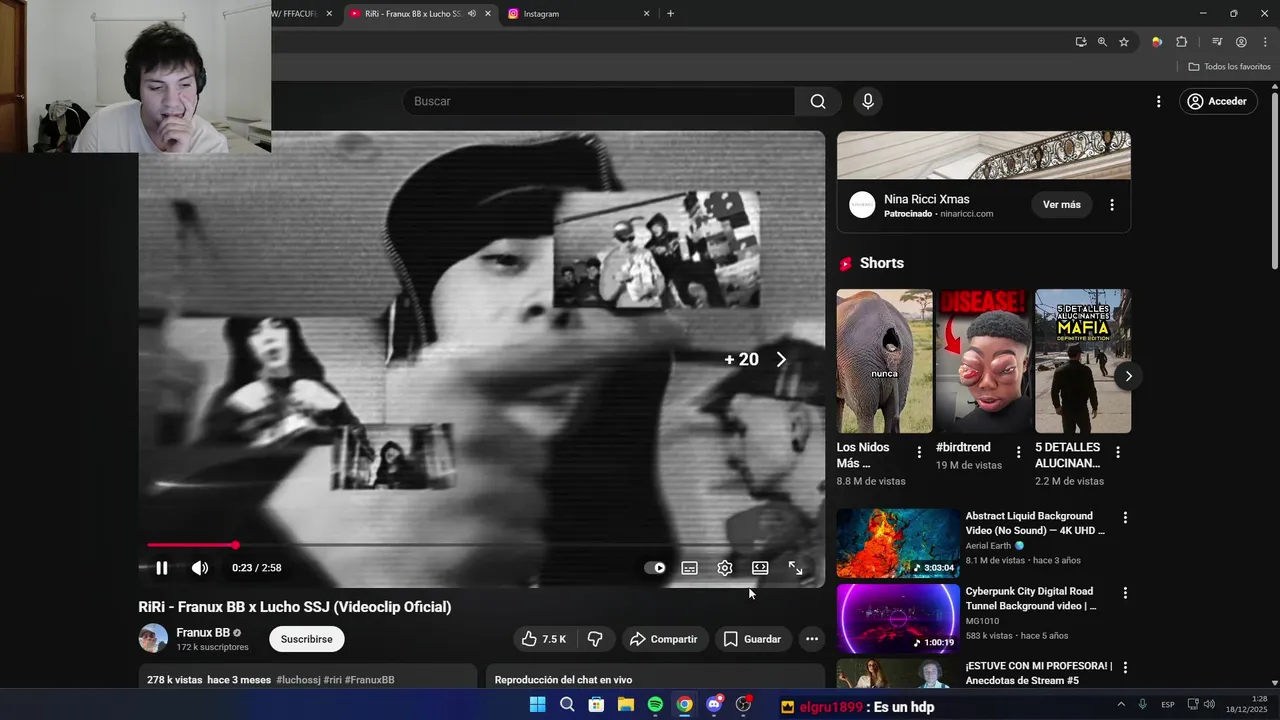Dislike the video with thumbs down
Screen dimensions: 1280x720
coord(595,639)
